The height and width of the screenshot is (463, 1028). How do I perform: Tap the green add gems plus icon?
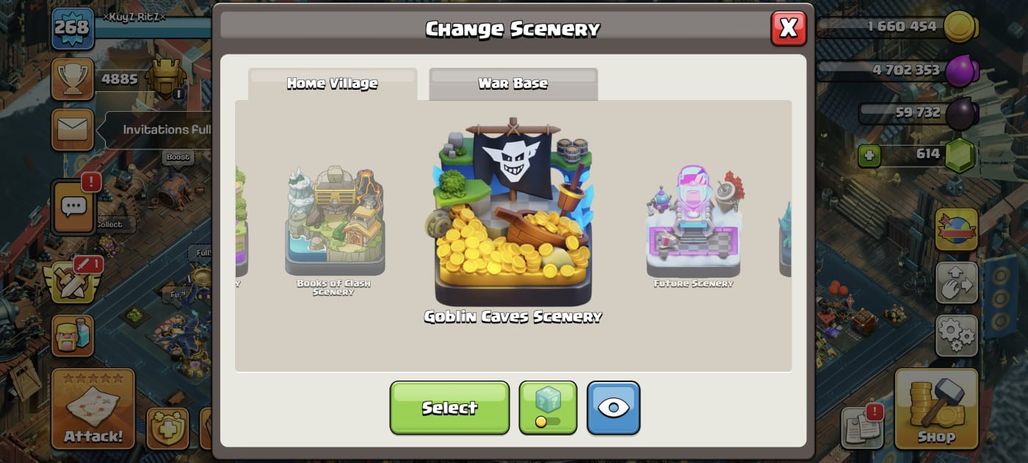[869, 156]
